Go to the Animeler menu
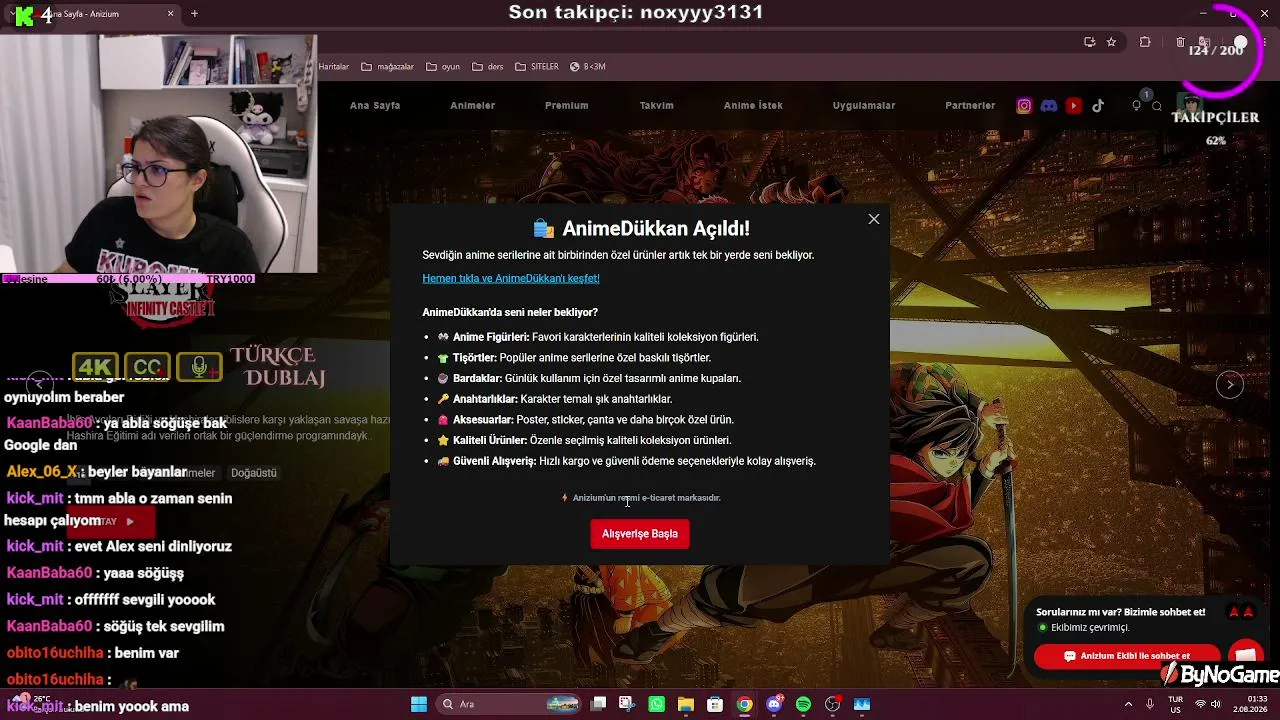Image resolution: width=1280 pixels, height=720 pixels. pyautogui.click(x=472, y=105)
